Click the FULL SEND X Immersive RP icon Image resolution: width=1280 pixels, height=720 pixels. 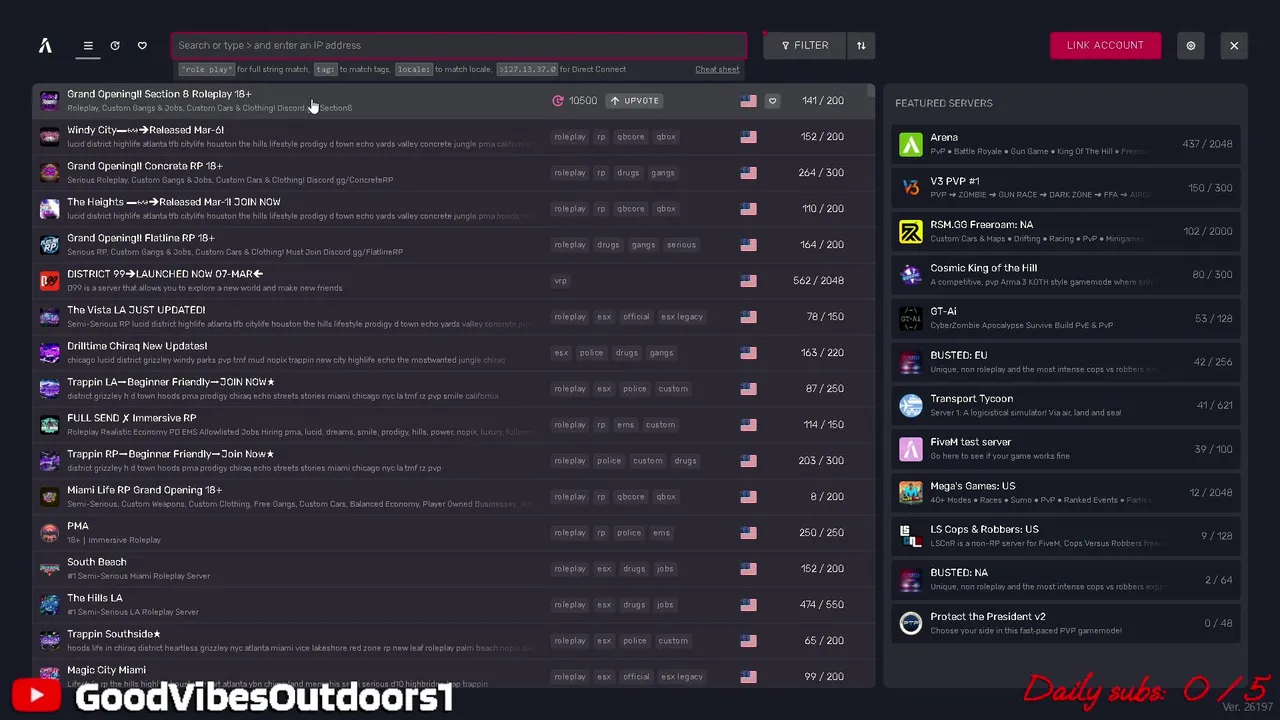point(49,424)
